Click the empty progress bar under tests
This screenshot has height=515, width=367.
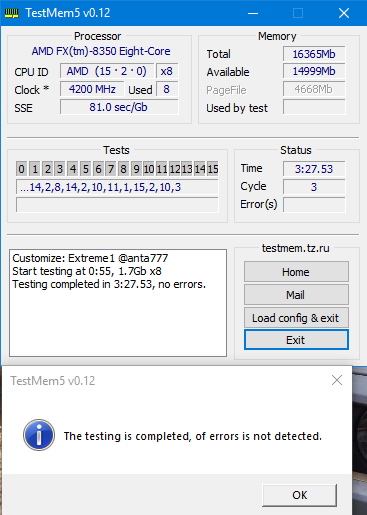point(117,205)
